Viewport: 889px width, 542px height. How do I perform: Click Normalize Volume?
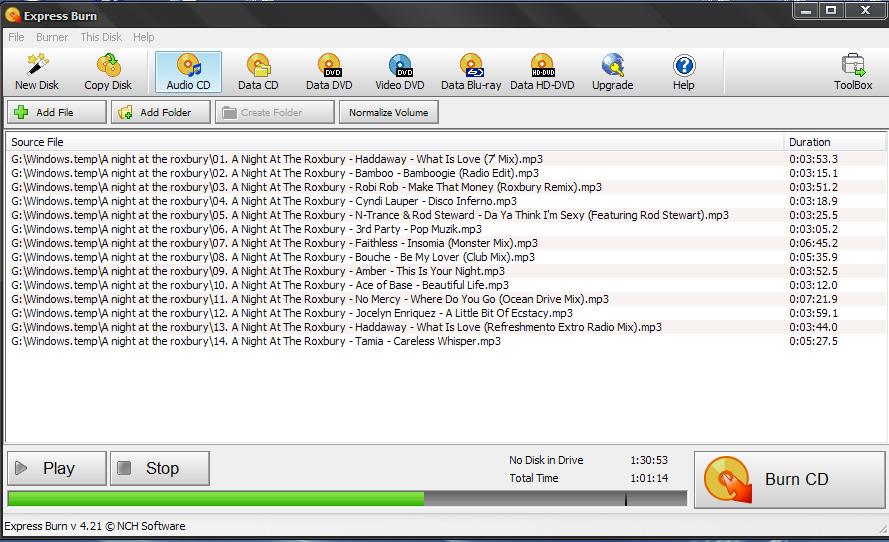[388, 112]
